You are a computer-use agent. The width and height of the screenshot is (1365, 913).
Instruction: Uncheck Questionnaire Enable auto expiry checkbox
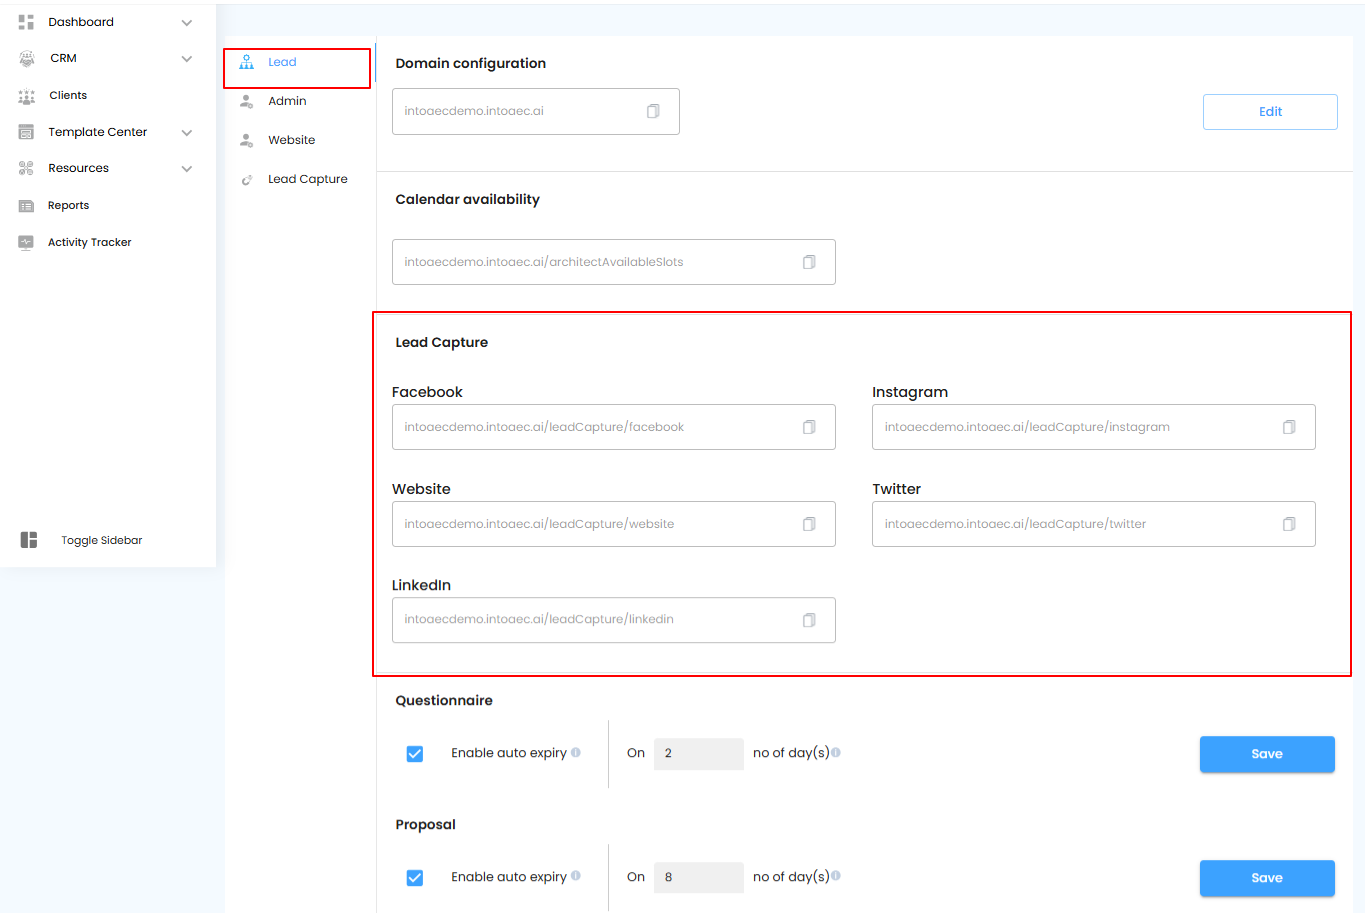(415, 754)
